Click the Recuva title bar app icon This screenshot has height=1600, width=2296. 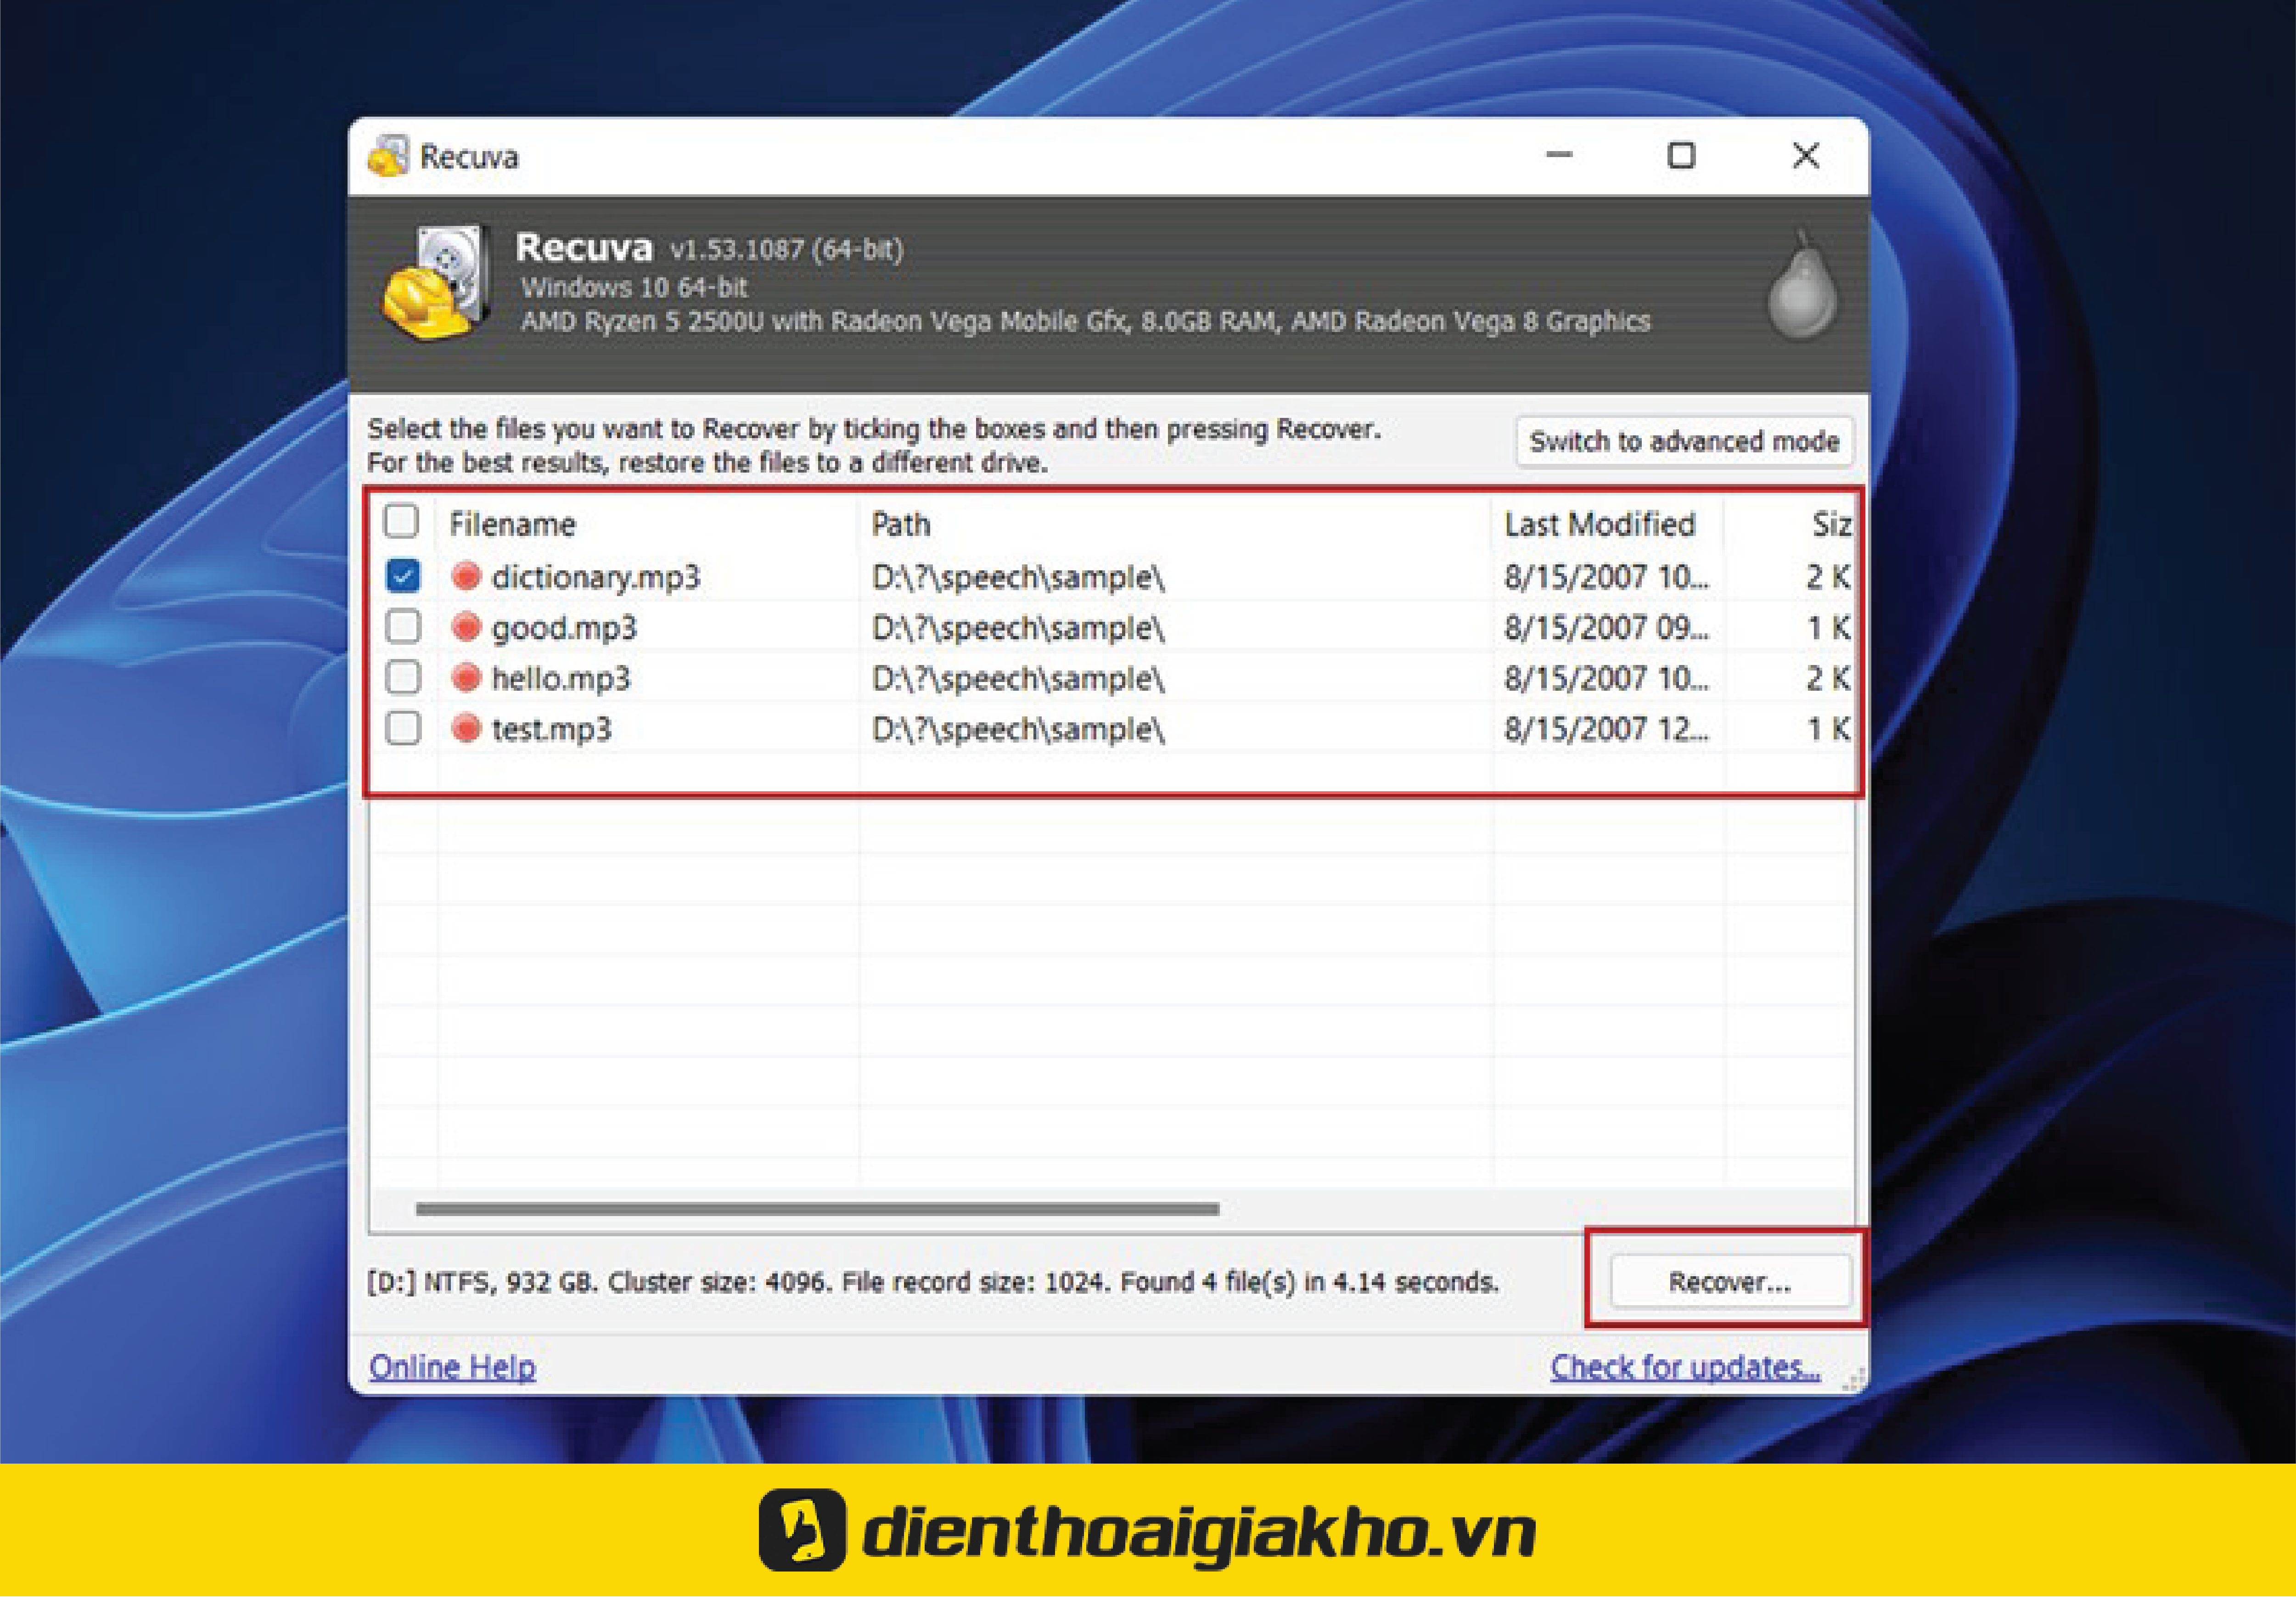(388, 156)
